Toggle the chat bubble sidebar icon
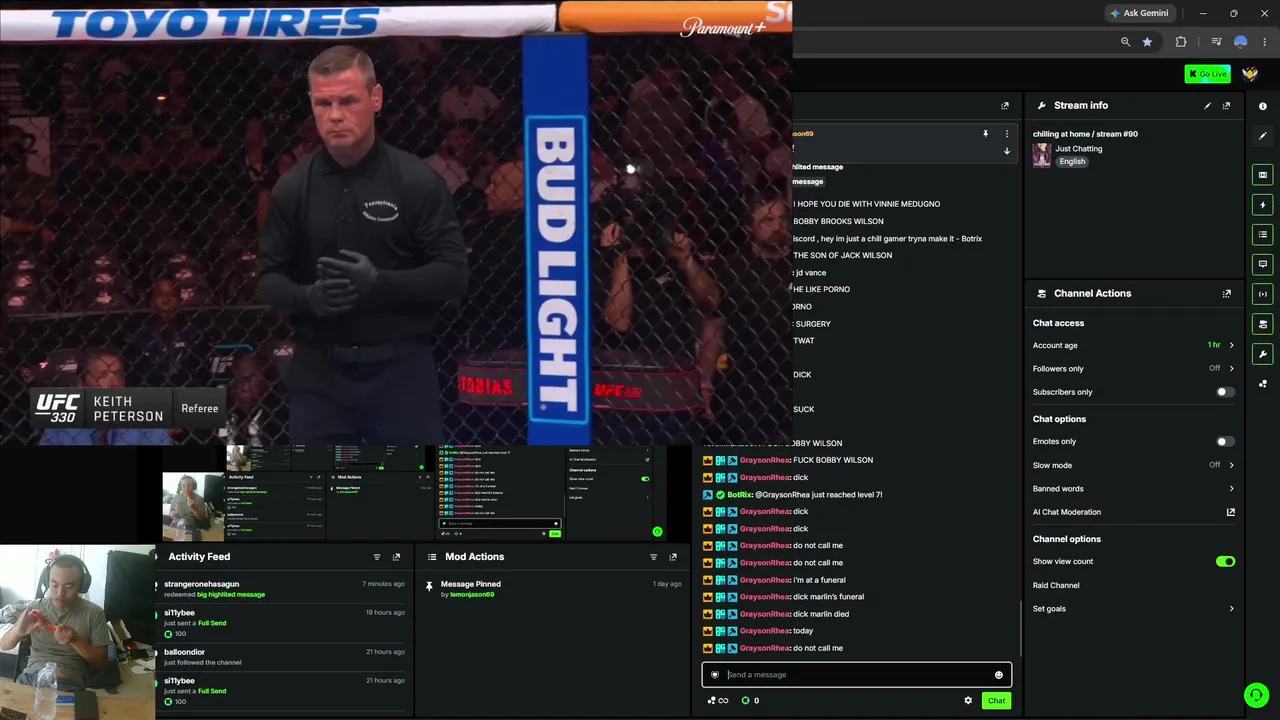1280x720 pixels. [1263, 264]
